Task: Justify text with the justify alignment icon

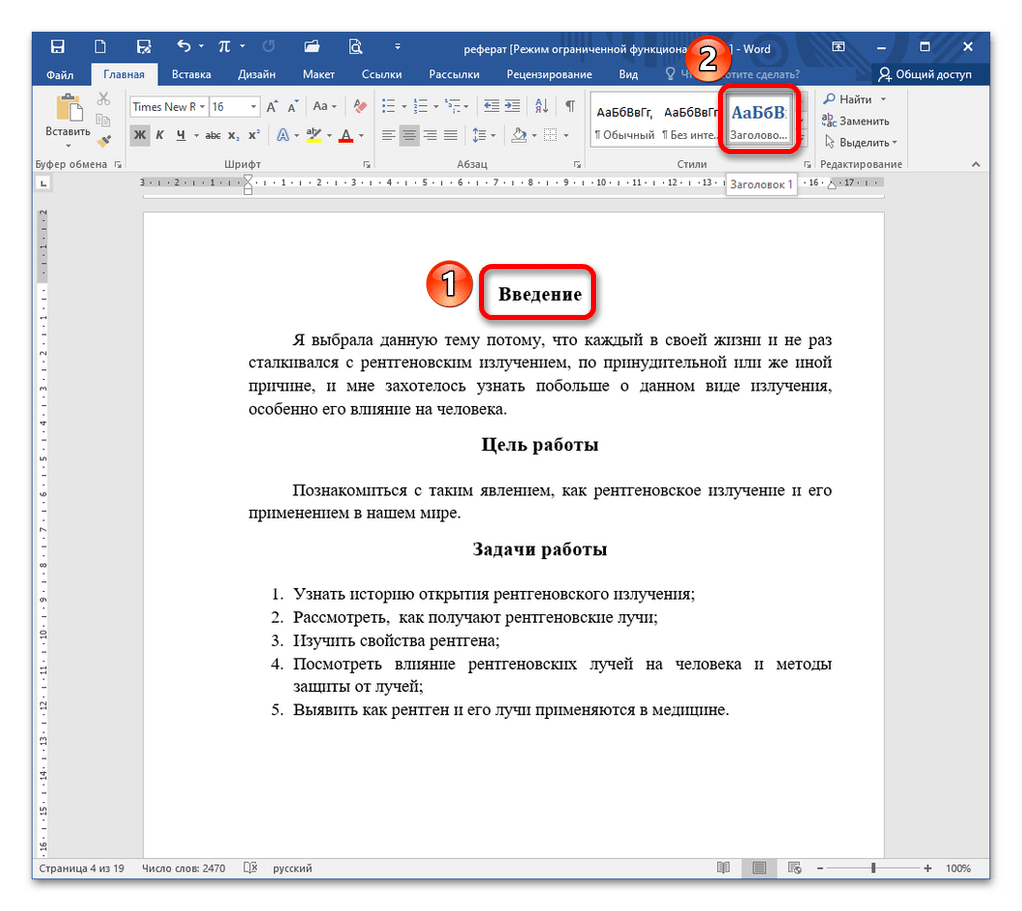Action: click(452, 135)
